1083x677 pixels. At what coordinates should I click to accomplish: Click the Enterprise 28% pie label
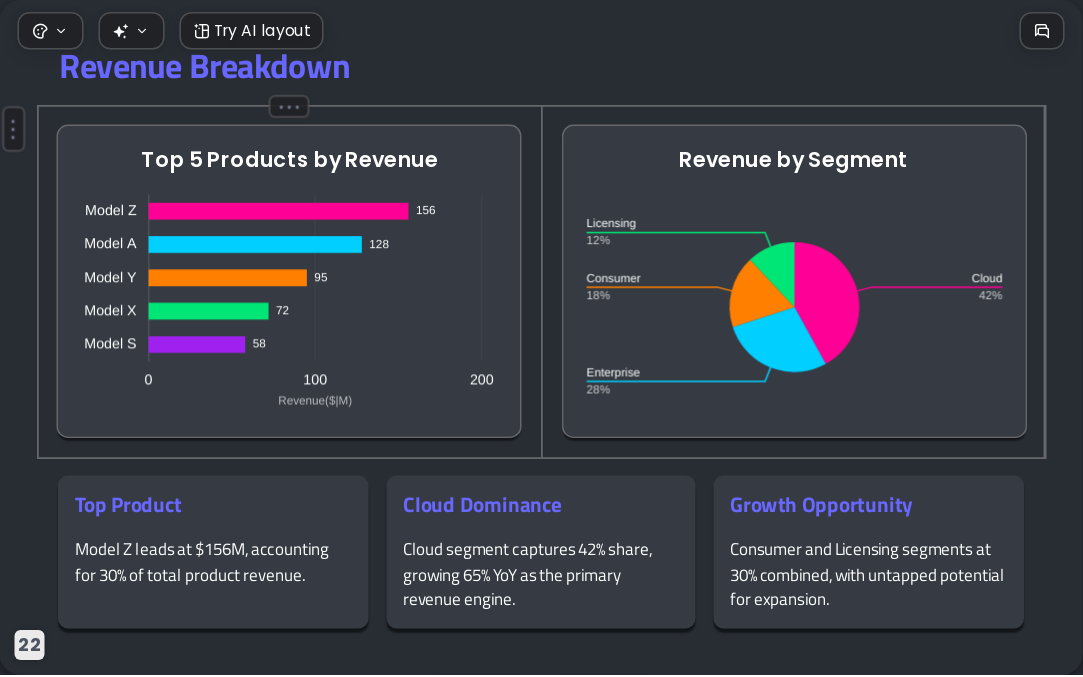click(613, 381)
